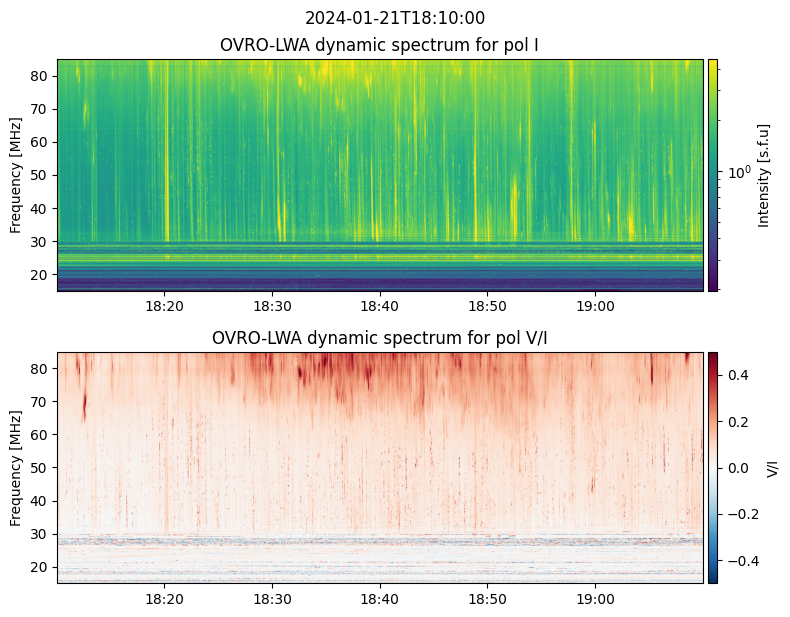This screenshot has width=790, height=617.
Task: Click the Frequency [MHz] label on top plot
Action: (x=16, y=175)
